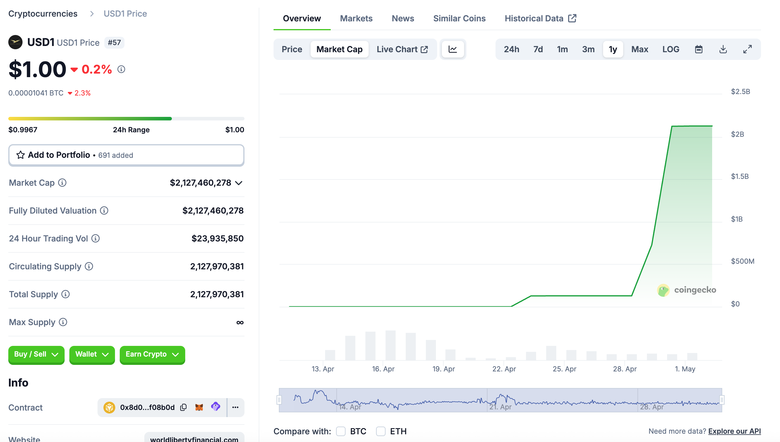Open the News tab
Screen dimensions: 780x442
coord(402,18)
